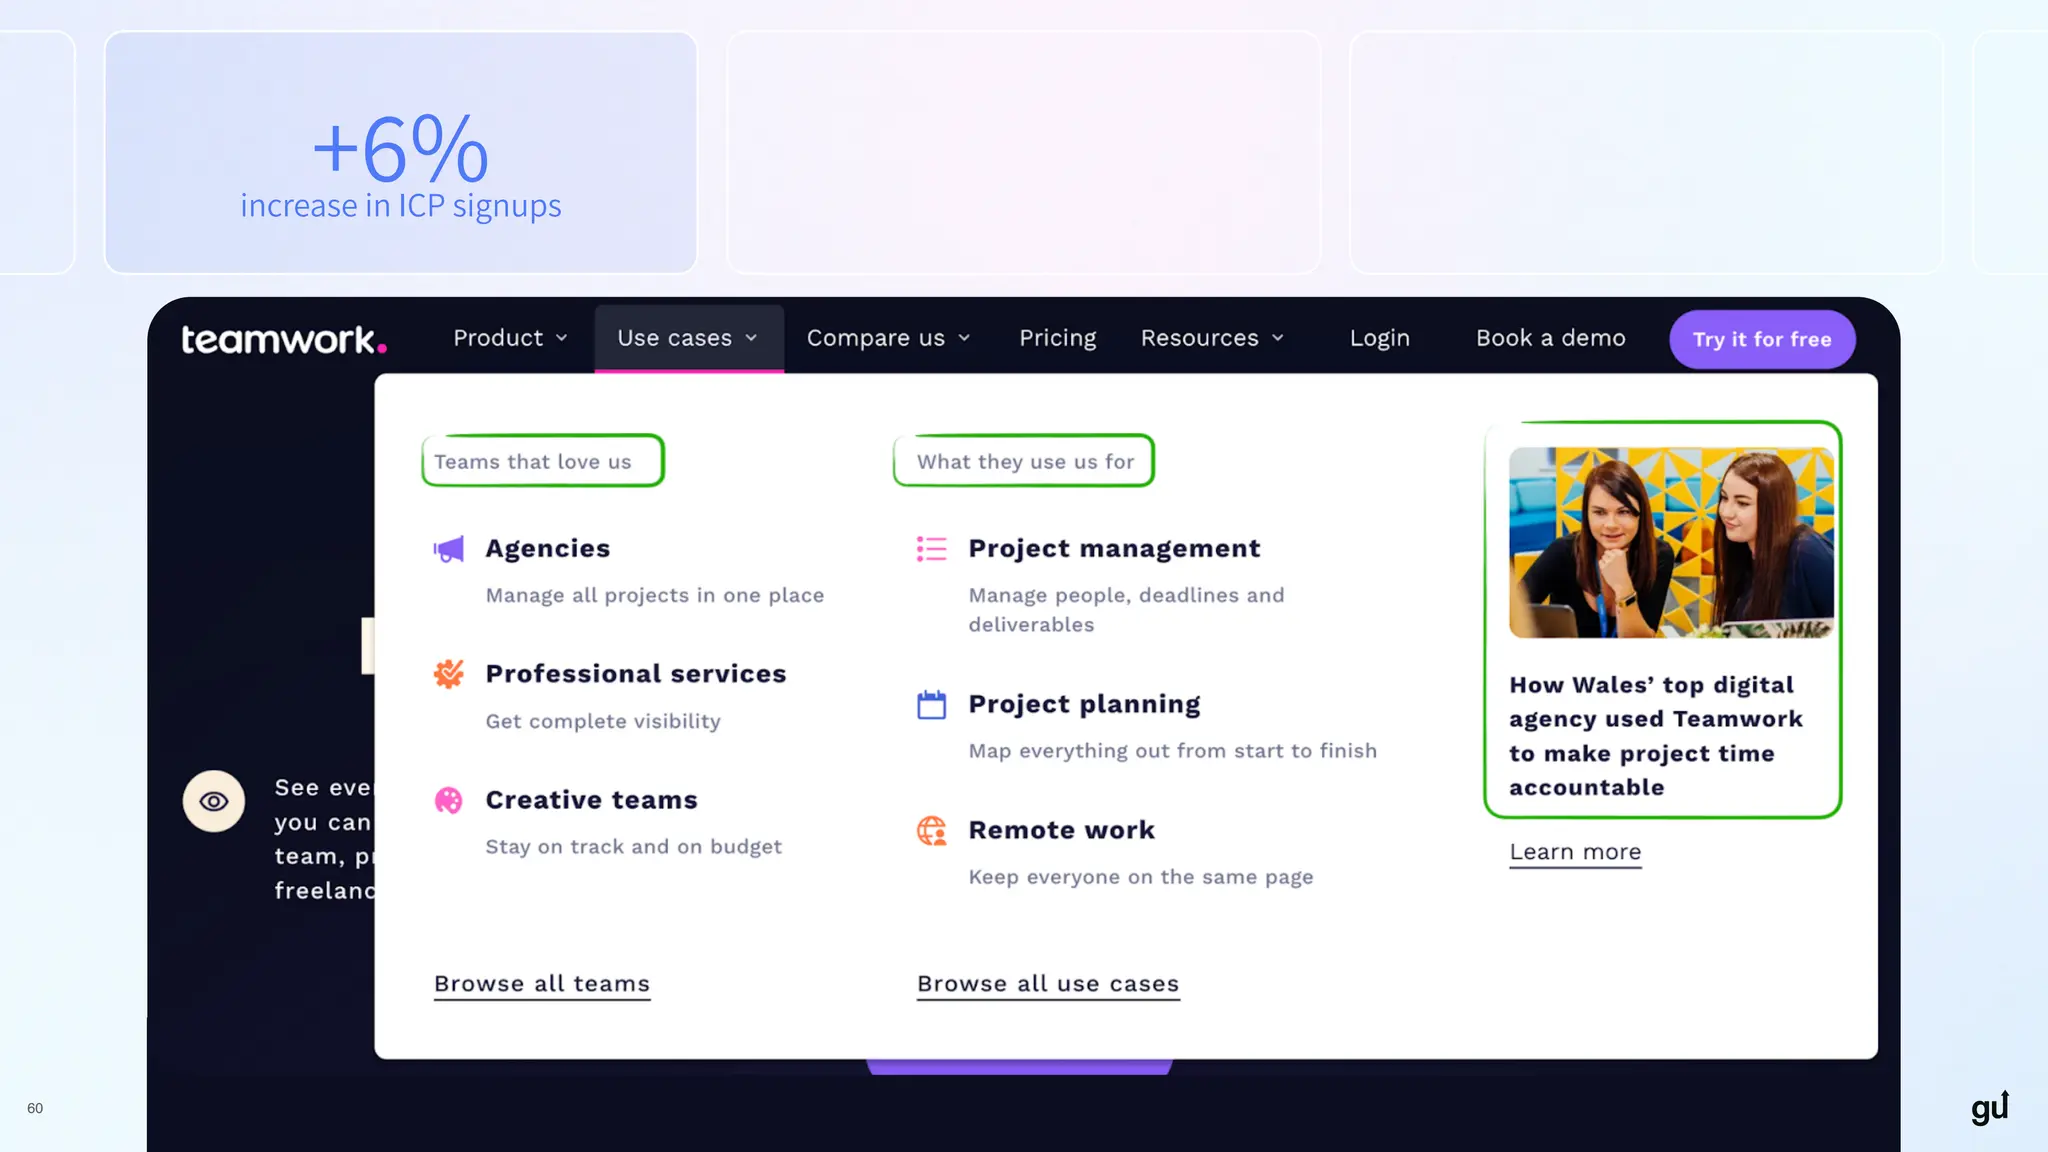The height and width of the screenshot is (1152, 2048).
Task: Click 'Manage all projects in one place' text
Action: point(655,595)
